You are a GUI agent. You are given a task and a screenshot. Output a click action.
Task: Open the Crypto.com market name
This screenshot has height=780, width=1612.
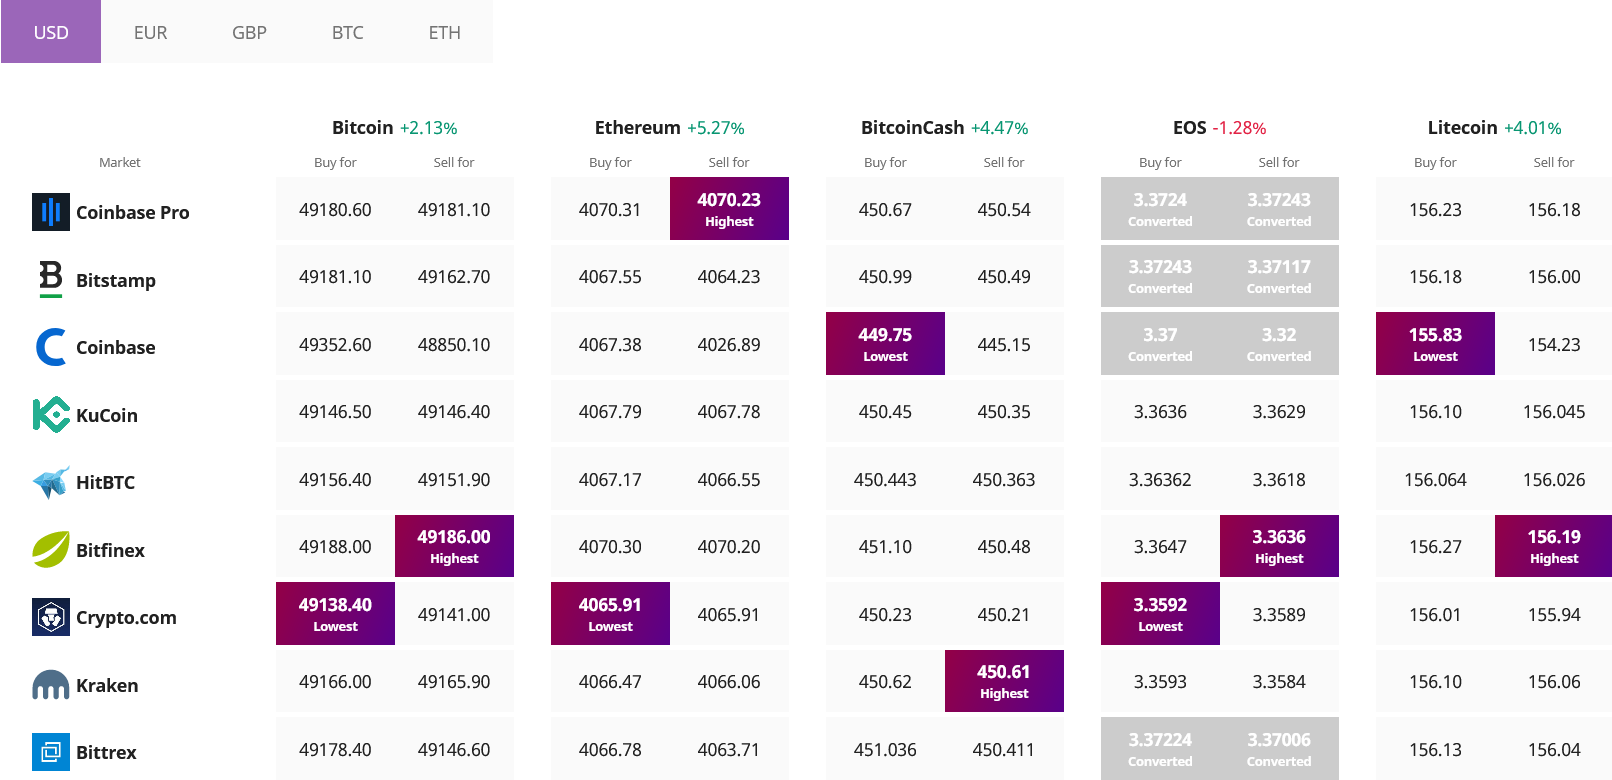point(126,617)
